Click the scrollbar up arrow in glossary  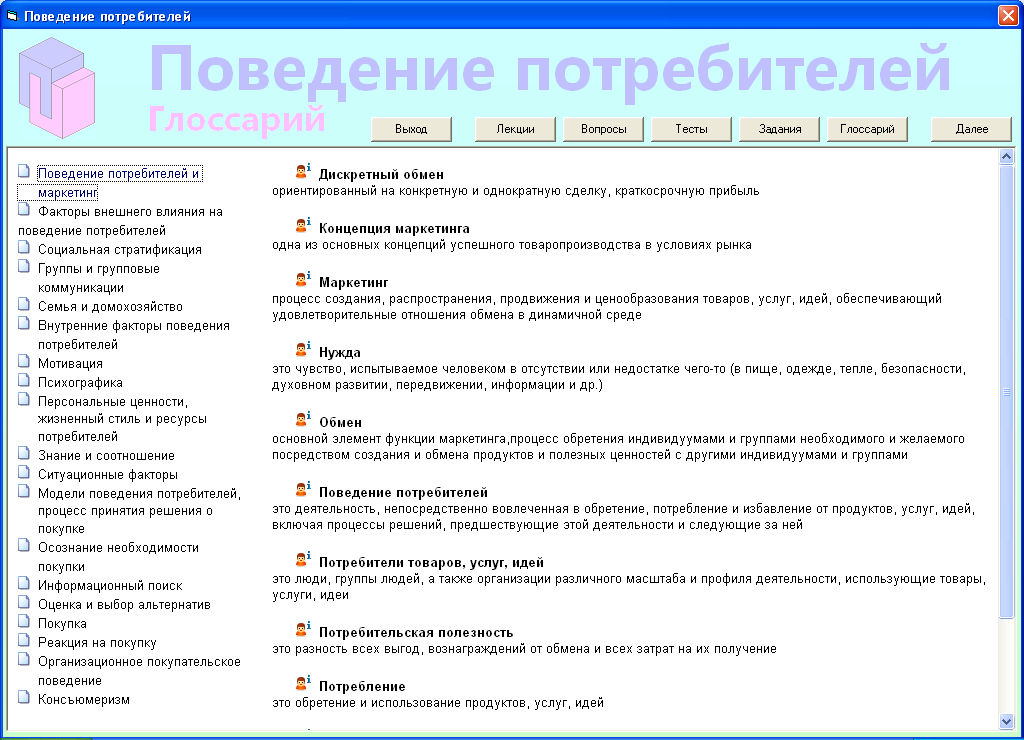point(1006,156)
